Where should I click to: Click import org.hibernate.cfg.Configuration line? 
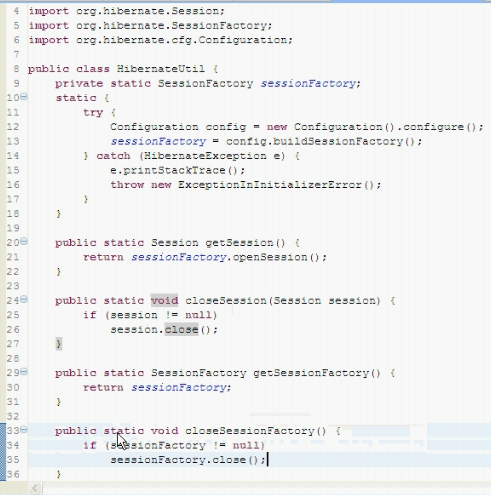161,40
